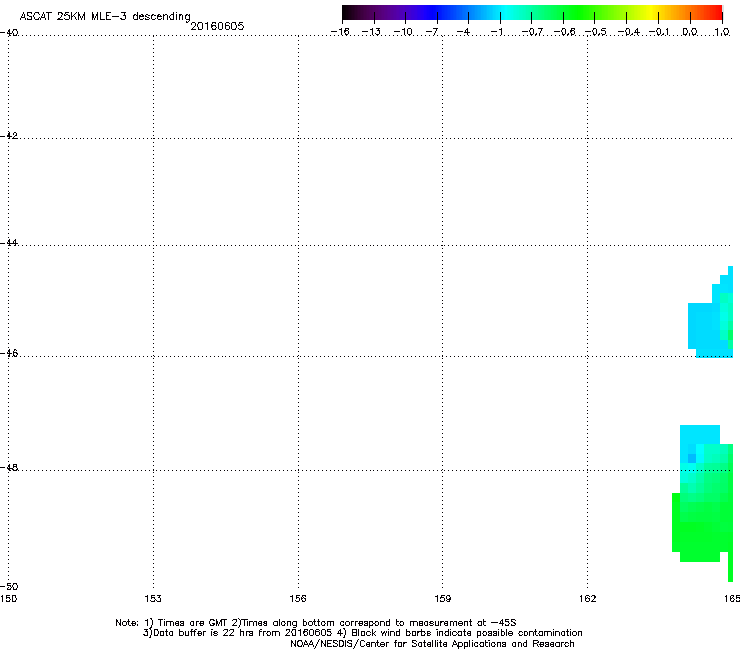Click the longitude axis label 153

(x=153, y=599)
